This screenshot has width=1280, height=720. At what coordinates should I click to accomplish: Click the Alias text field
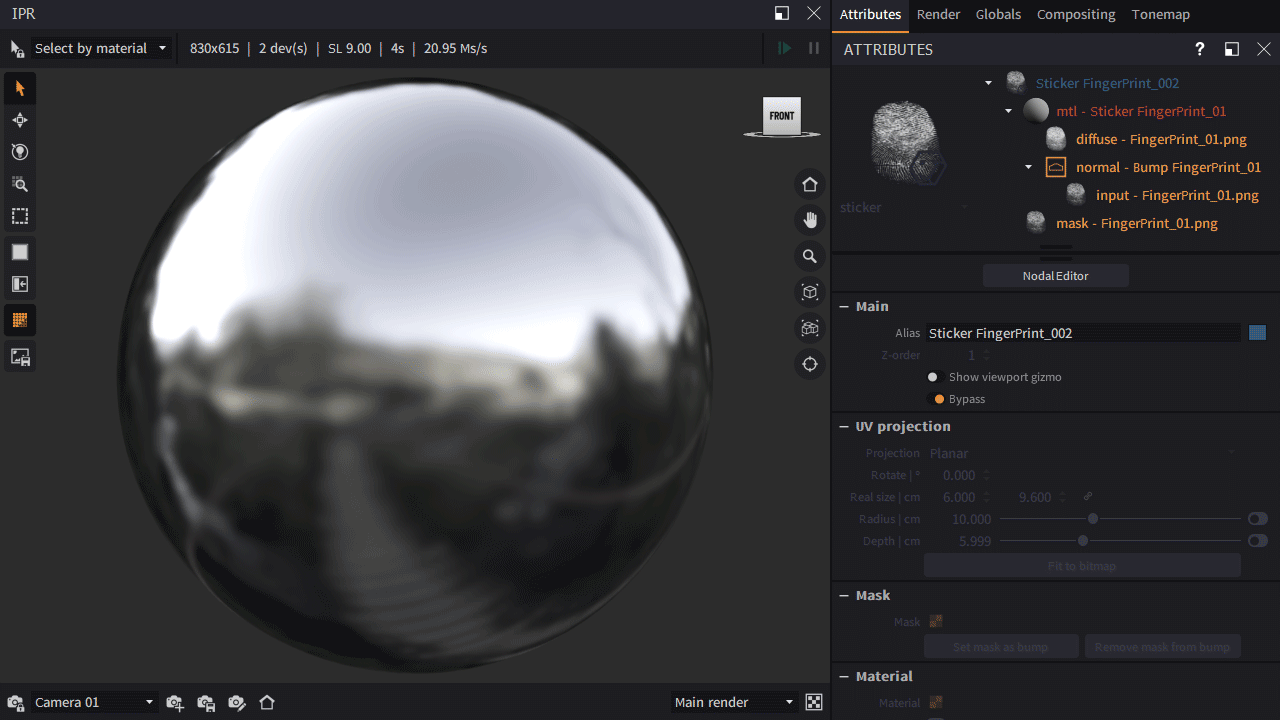1082,333
